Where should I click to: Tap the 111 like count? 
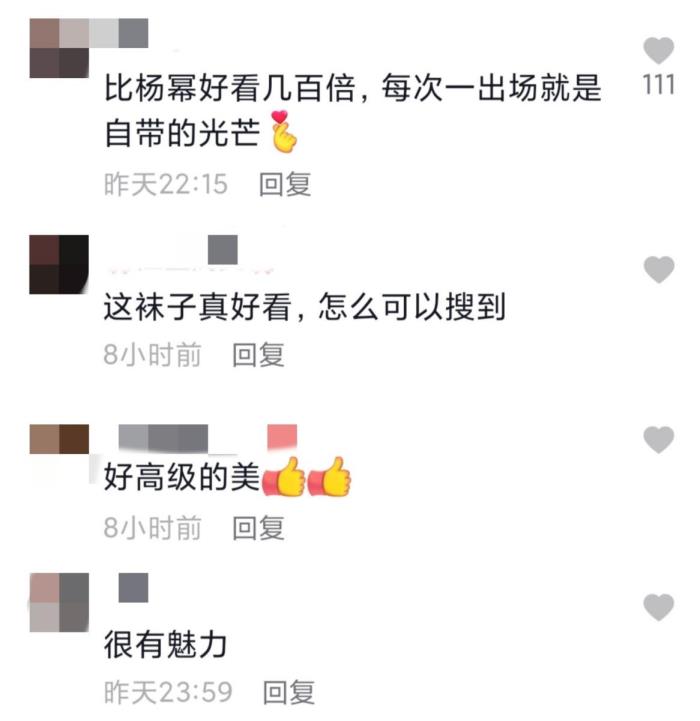658,85
